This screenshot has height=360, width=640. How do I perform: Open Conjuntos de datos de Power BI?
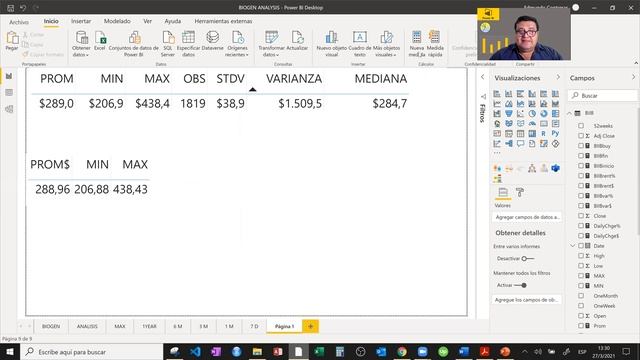[x=133, y=43]
